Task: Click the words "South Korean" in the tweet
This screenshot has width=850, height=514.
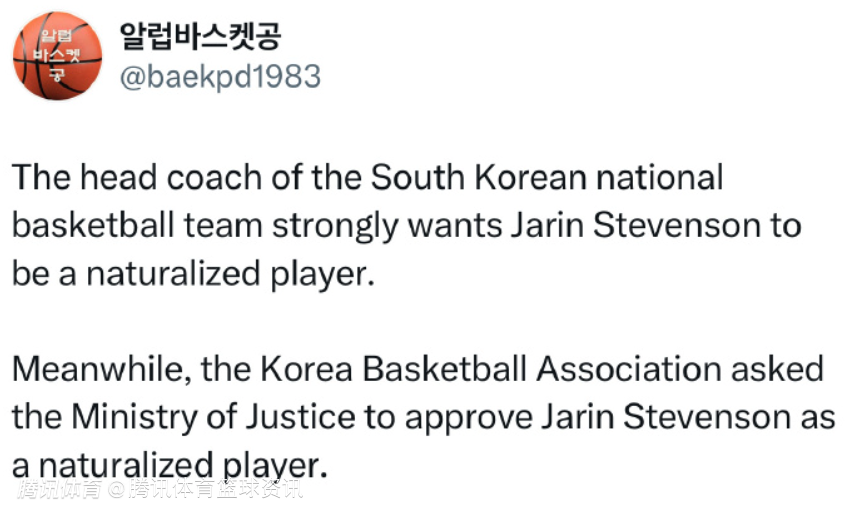Action: coord(479,177)
